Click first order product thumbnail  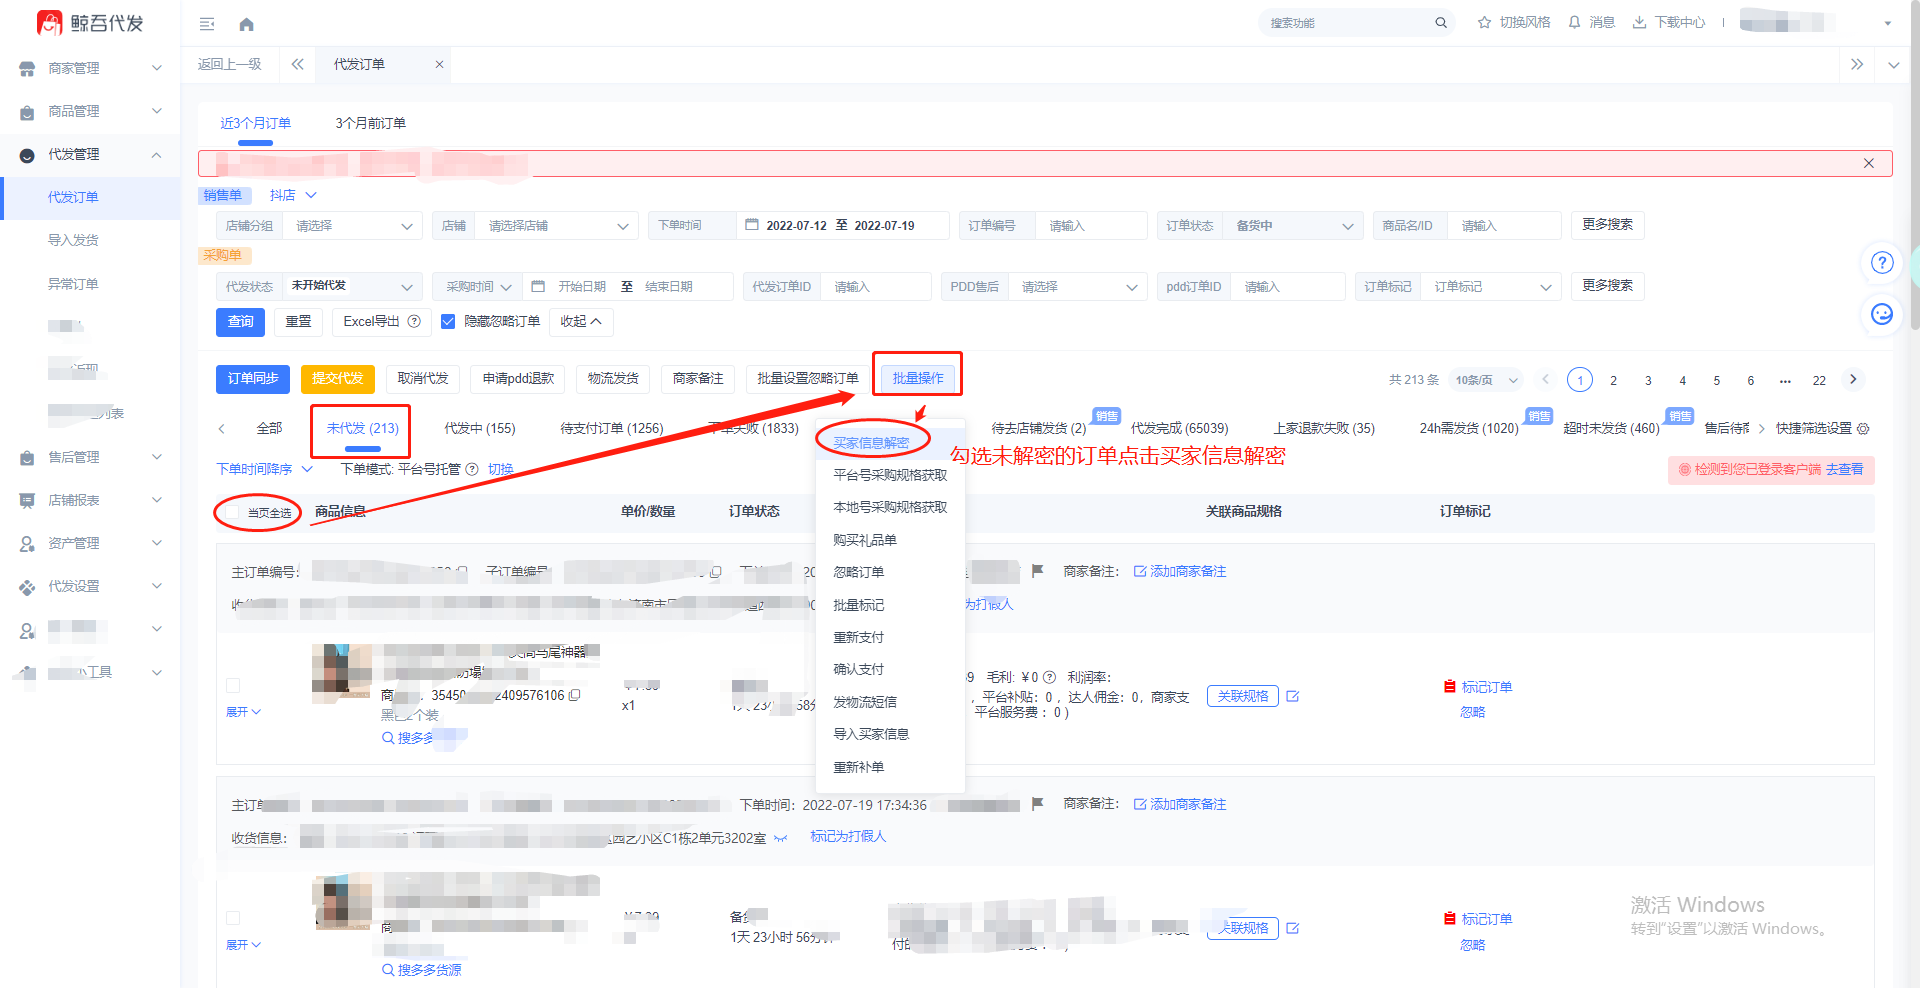click(x=342, y=670)
